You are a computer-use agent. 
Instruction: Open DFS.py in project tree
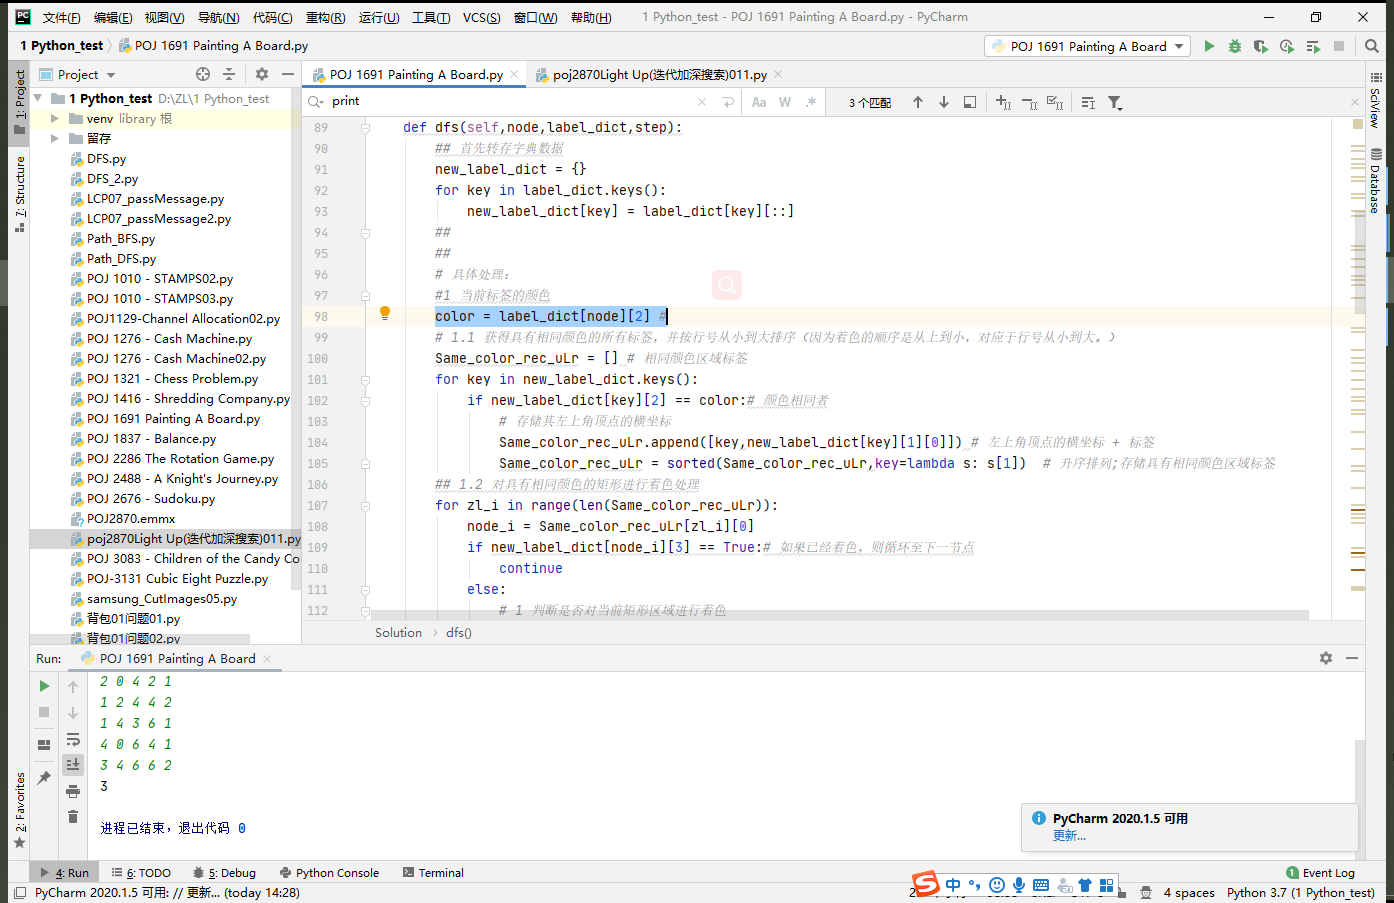coord(106,158)
